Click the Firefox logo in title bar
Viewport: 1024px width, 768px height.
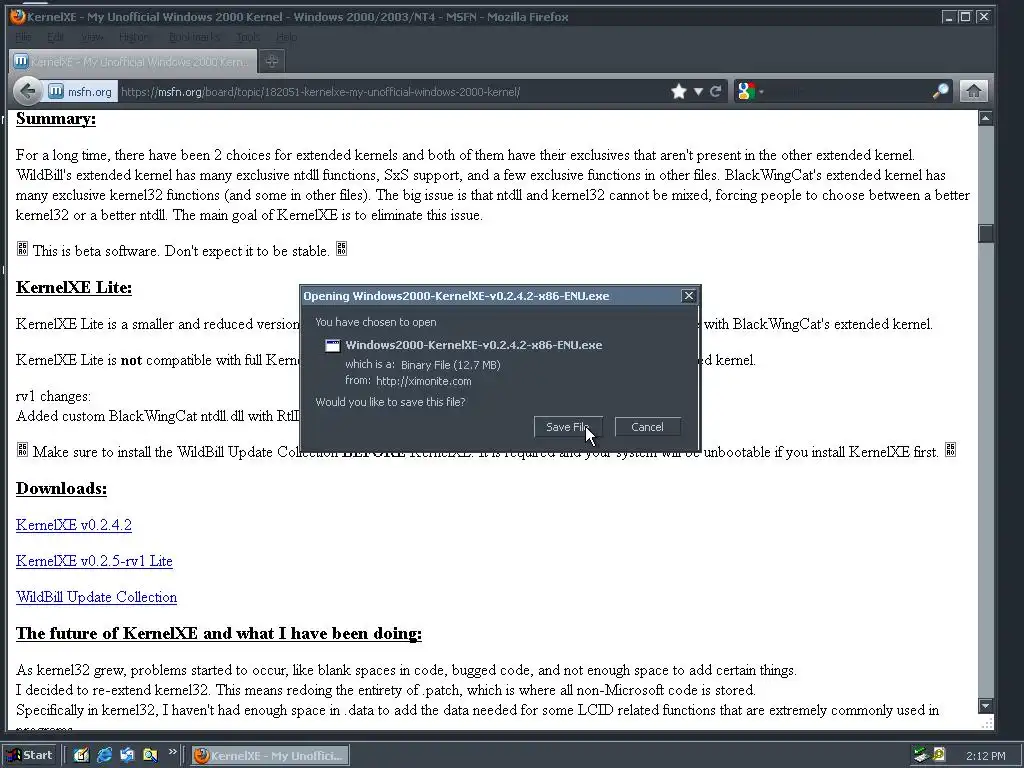(x=18, y=16)
